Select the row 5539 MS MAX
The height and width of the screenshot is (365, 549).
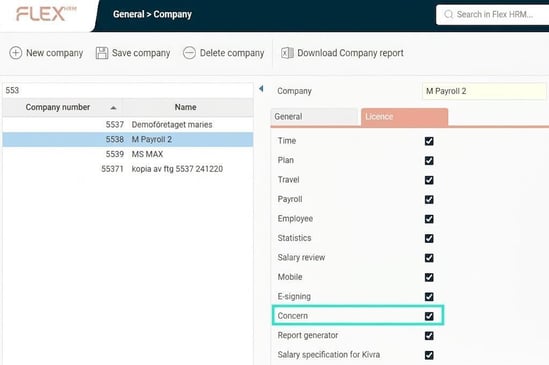(128, 154)
